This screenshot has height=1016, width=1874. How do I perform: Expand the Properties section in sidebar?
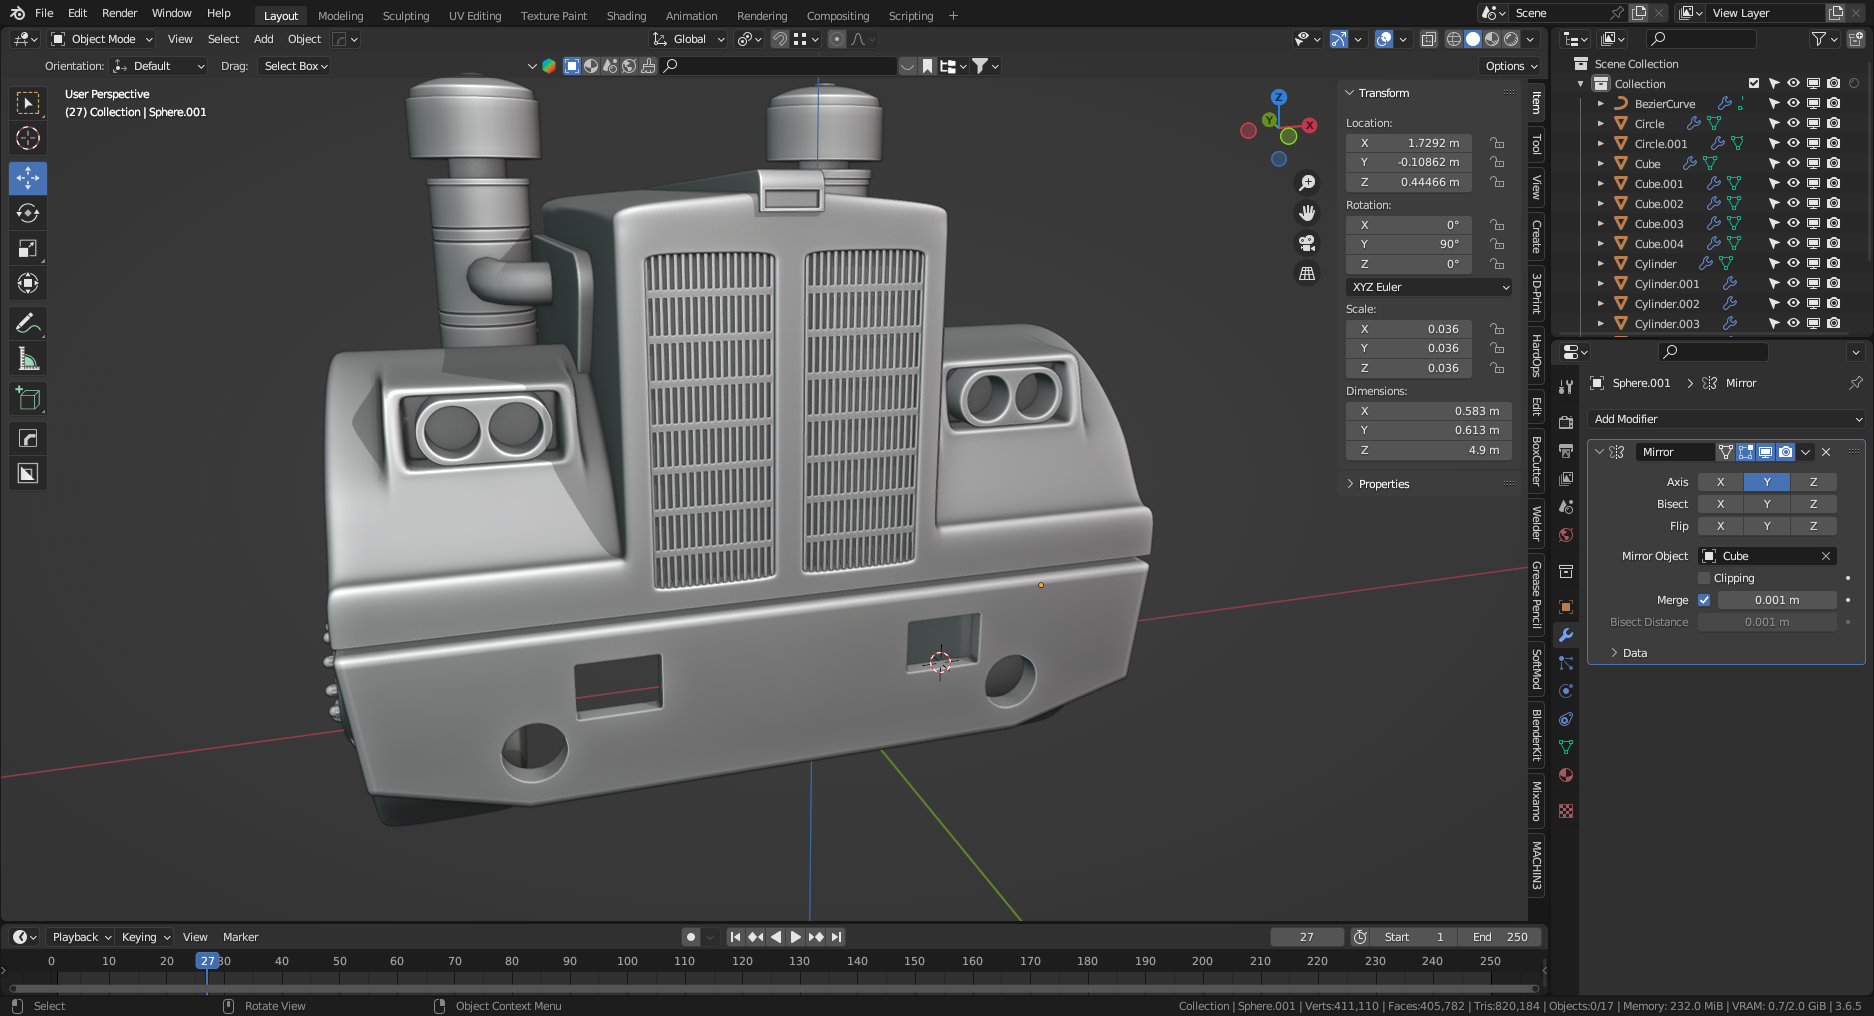click(x=1384, y=484)
